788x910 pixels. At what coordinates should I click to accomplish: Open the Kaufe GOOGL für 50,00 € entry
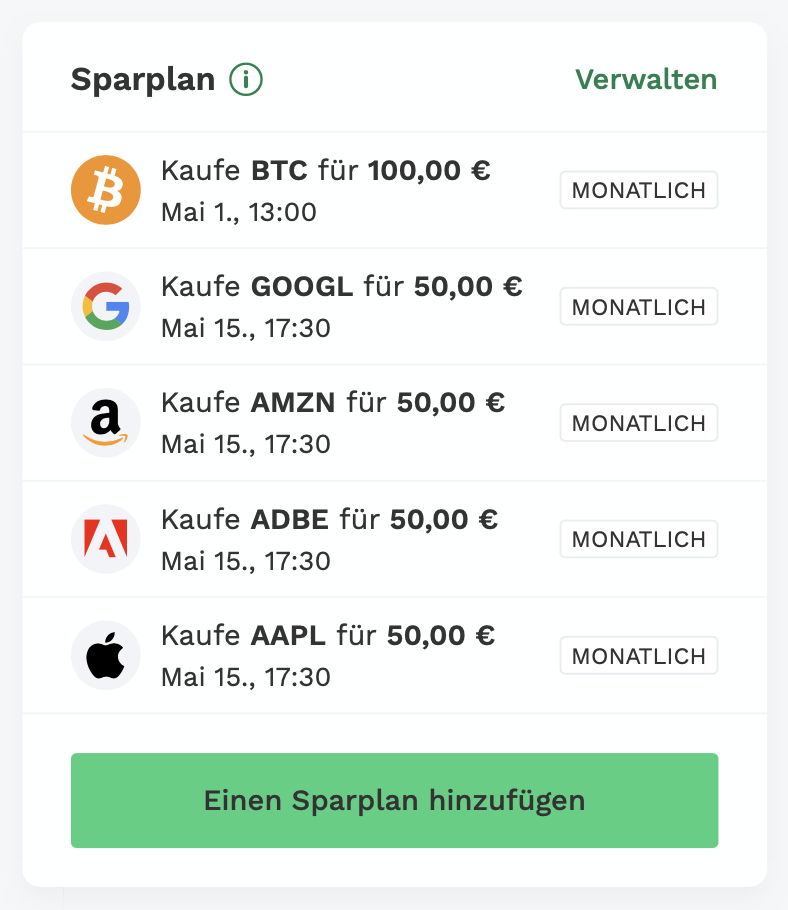[341, 288]
